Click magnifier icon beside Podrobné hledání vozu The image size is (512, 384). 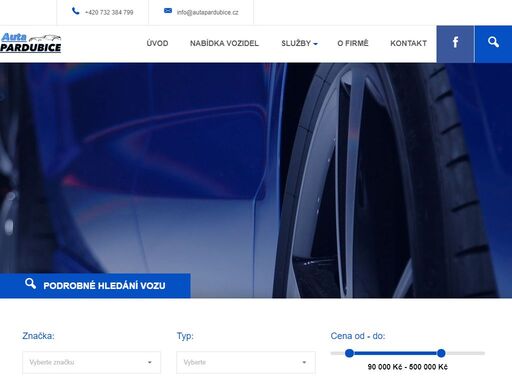[30, 284]
